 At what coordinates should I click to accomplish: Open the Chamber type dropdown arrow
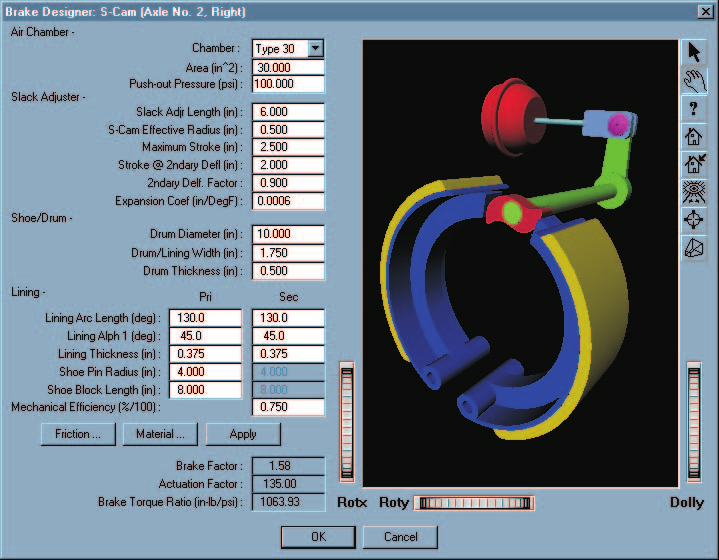(315, 49)
